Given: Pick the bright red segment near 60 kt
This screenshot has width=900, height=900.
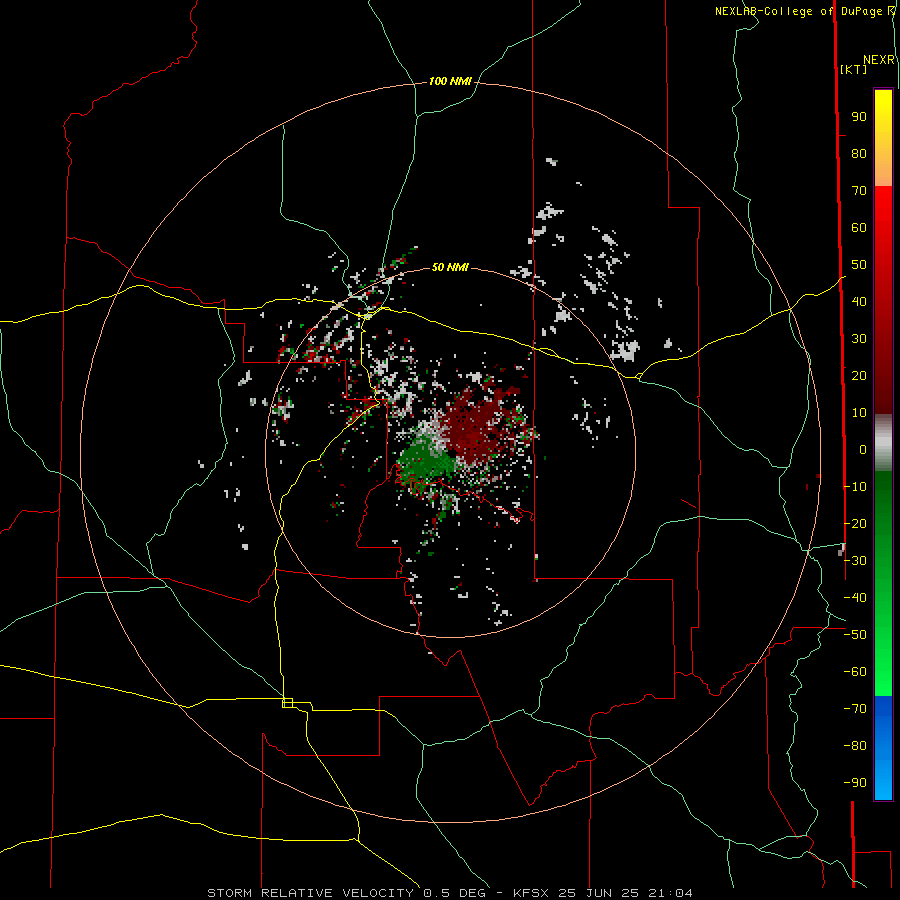Looking at the screenshot, I should 883,224.
